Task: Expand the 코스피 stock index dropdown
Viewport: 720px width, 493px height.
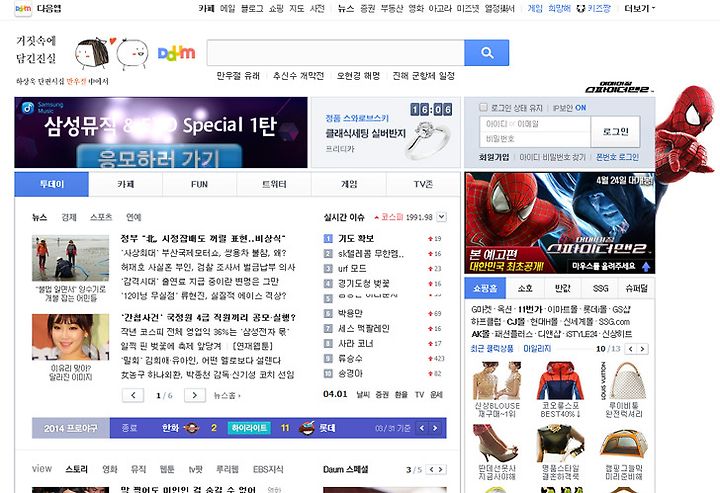Action: (x=441, y=217)
